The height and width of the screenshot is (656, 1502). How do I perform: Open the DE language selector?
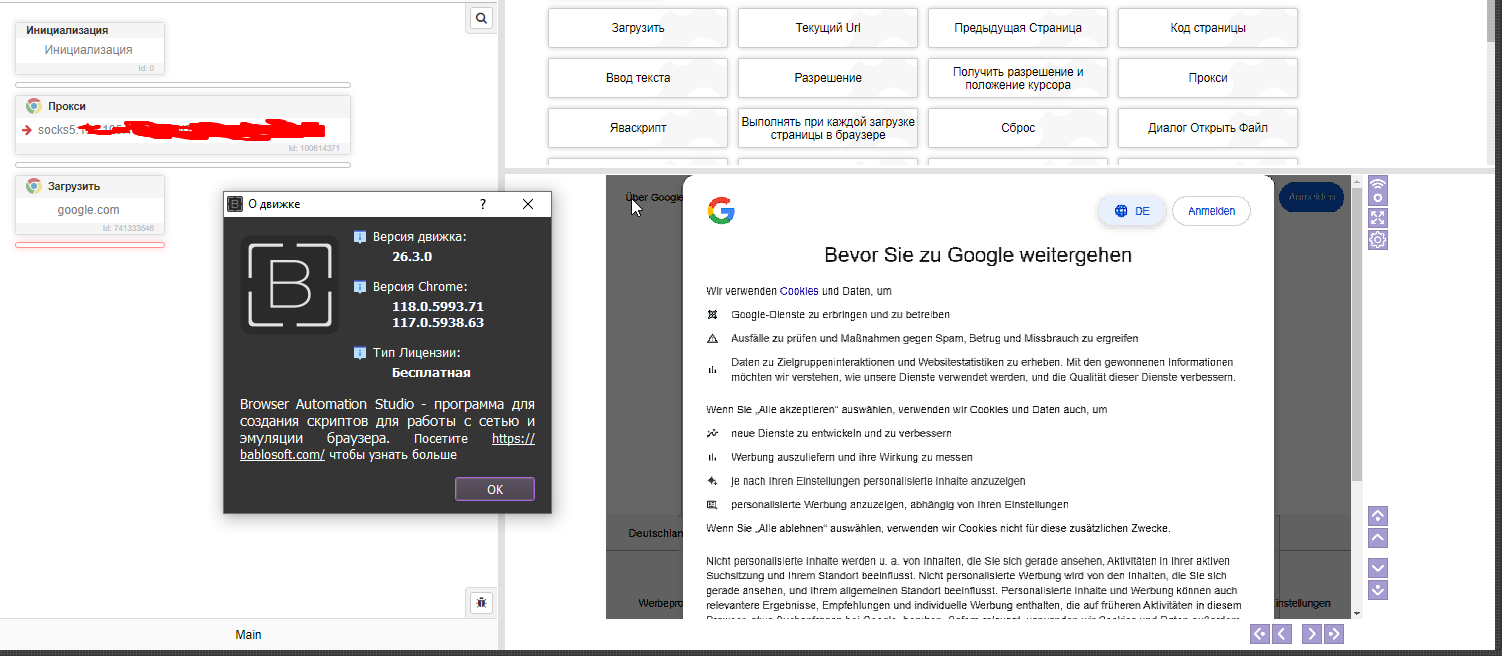[x=1131, y=211]
